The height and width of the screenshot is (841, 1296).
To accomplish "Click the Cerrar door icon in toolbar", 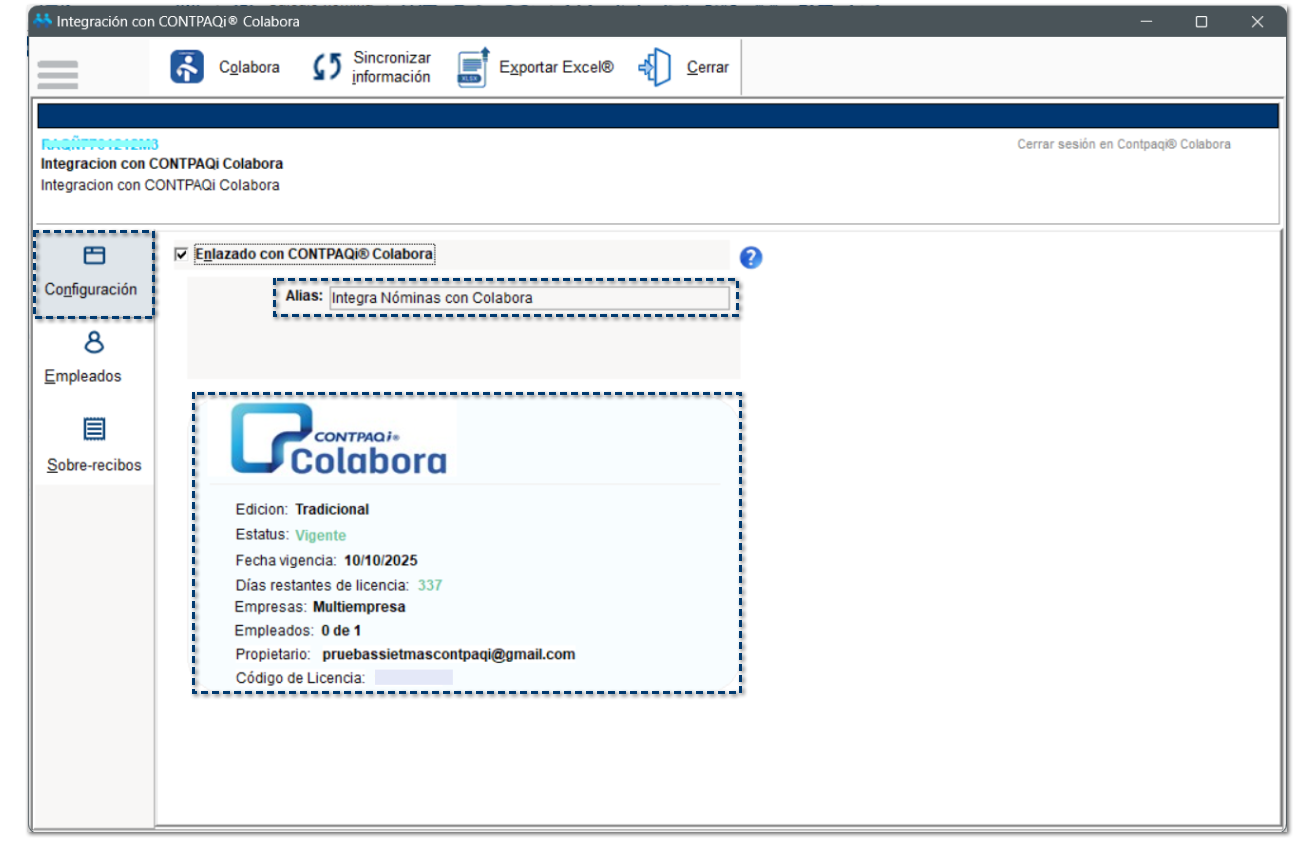I will [655, 67].
